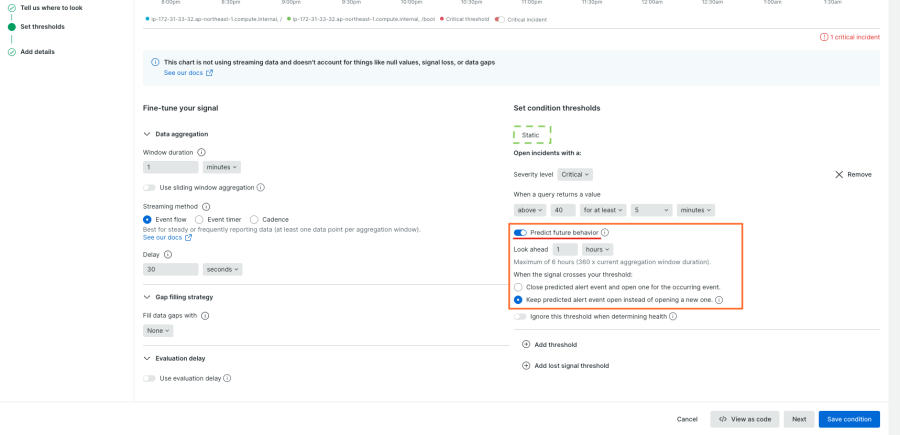900x435 pixels.
Task: Click info icon in streaming data notice
Action: coord(155,62)
